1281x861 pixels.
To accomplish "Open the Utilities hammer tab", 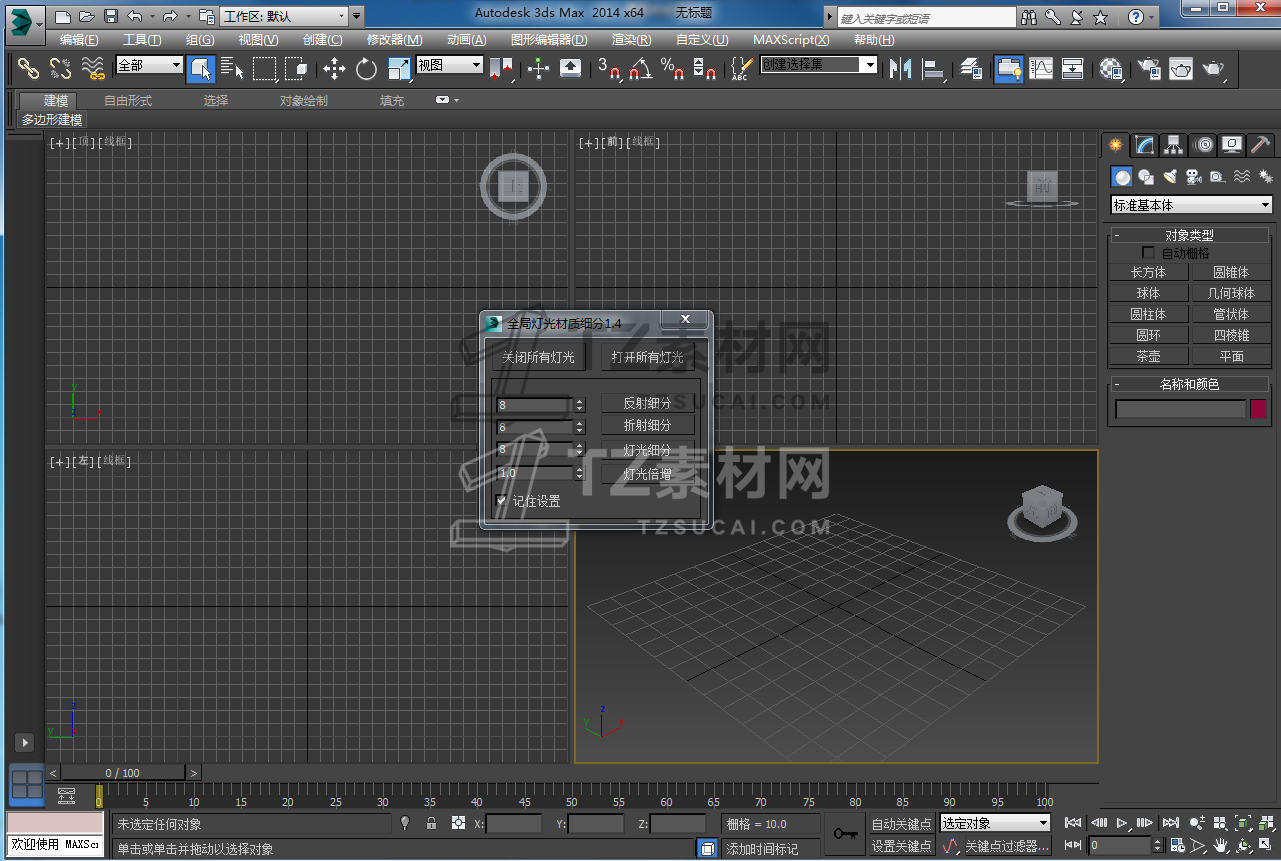I will pyautogui.click(x=1261, y=145).
